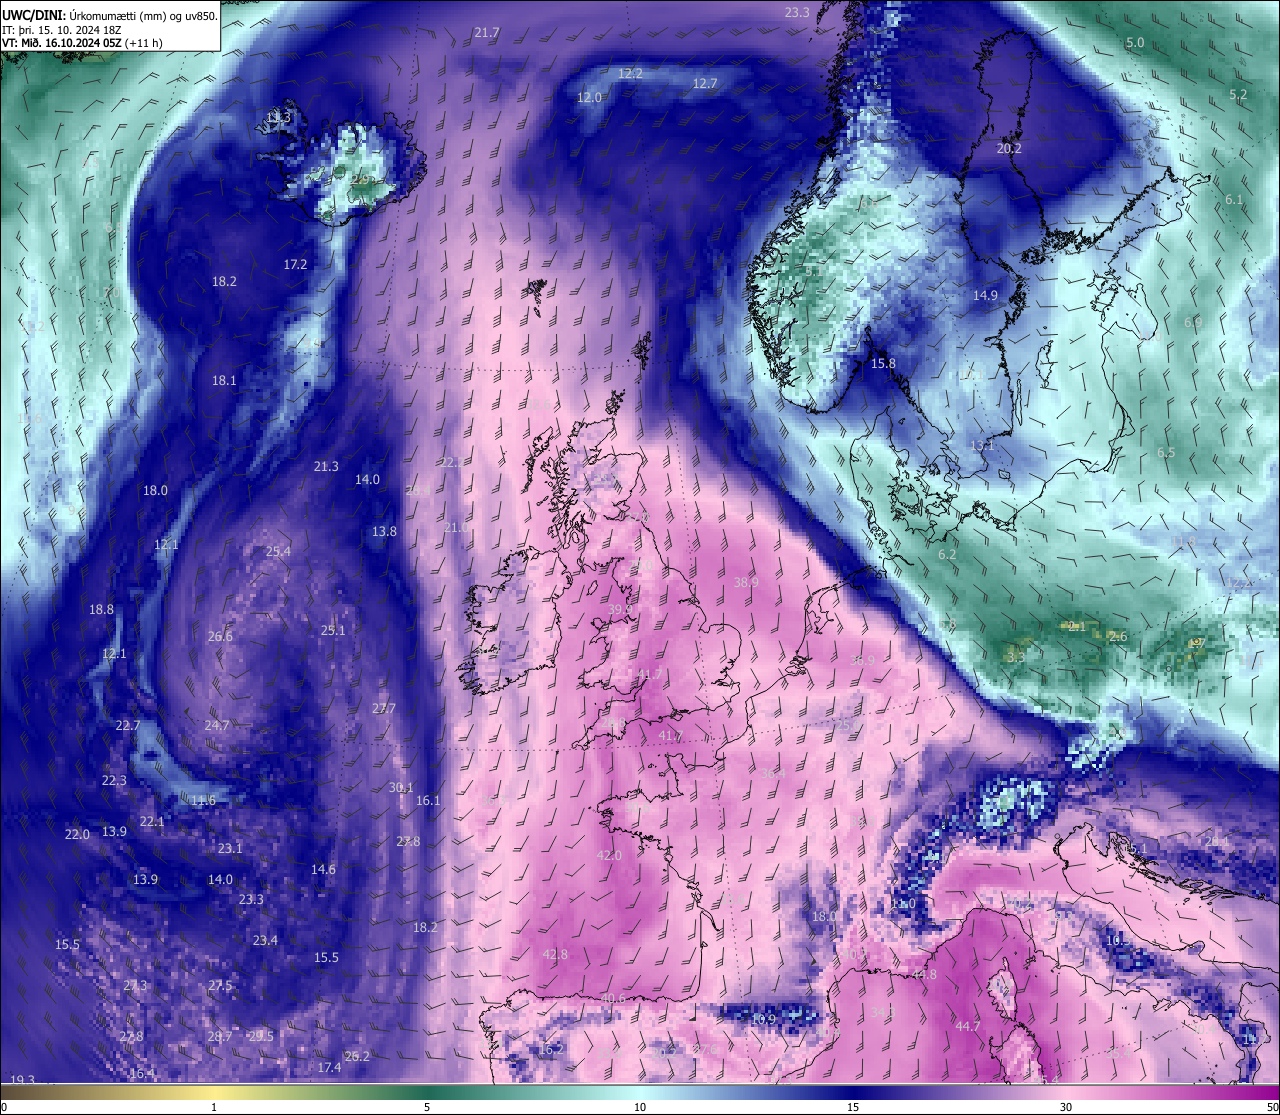Viewport: 1280px width, 1115px height.
Task: Click the map value 21.7
Action: 487,33
